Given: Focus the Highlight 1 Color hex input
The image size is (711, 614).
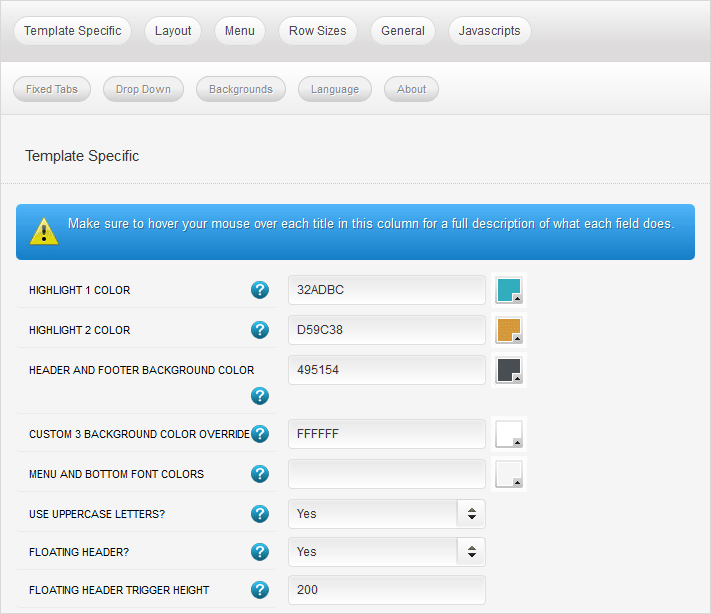Looking at the screenshot, I should tap(386, 290).
